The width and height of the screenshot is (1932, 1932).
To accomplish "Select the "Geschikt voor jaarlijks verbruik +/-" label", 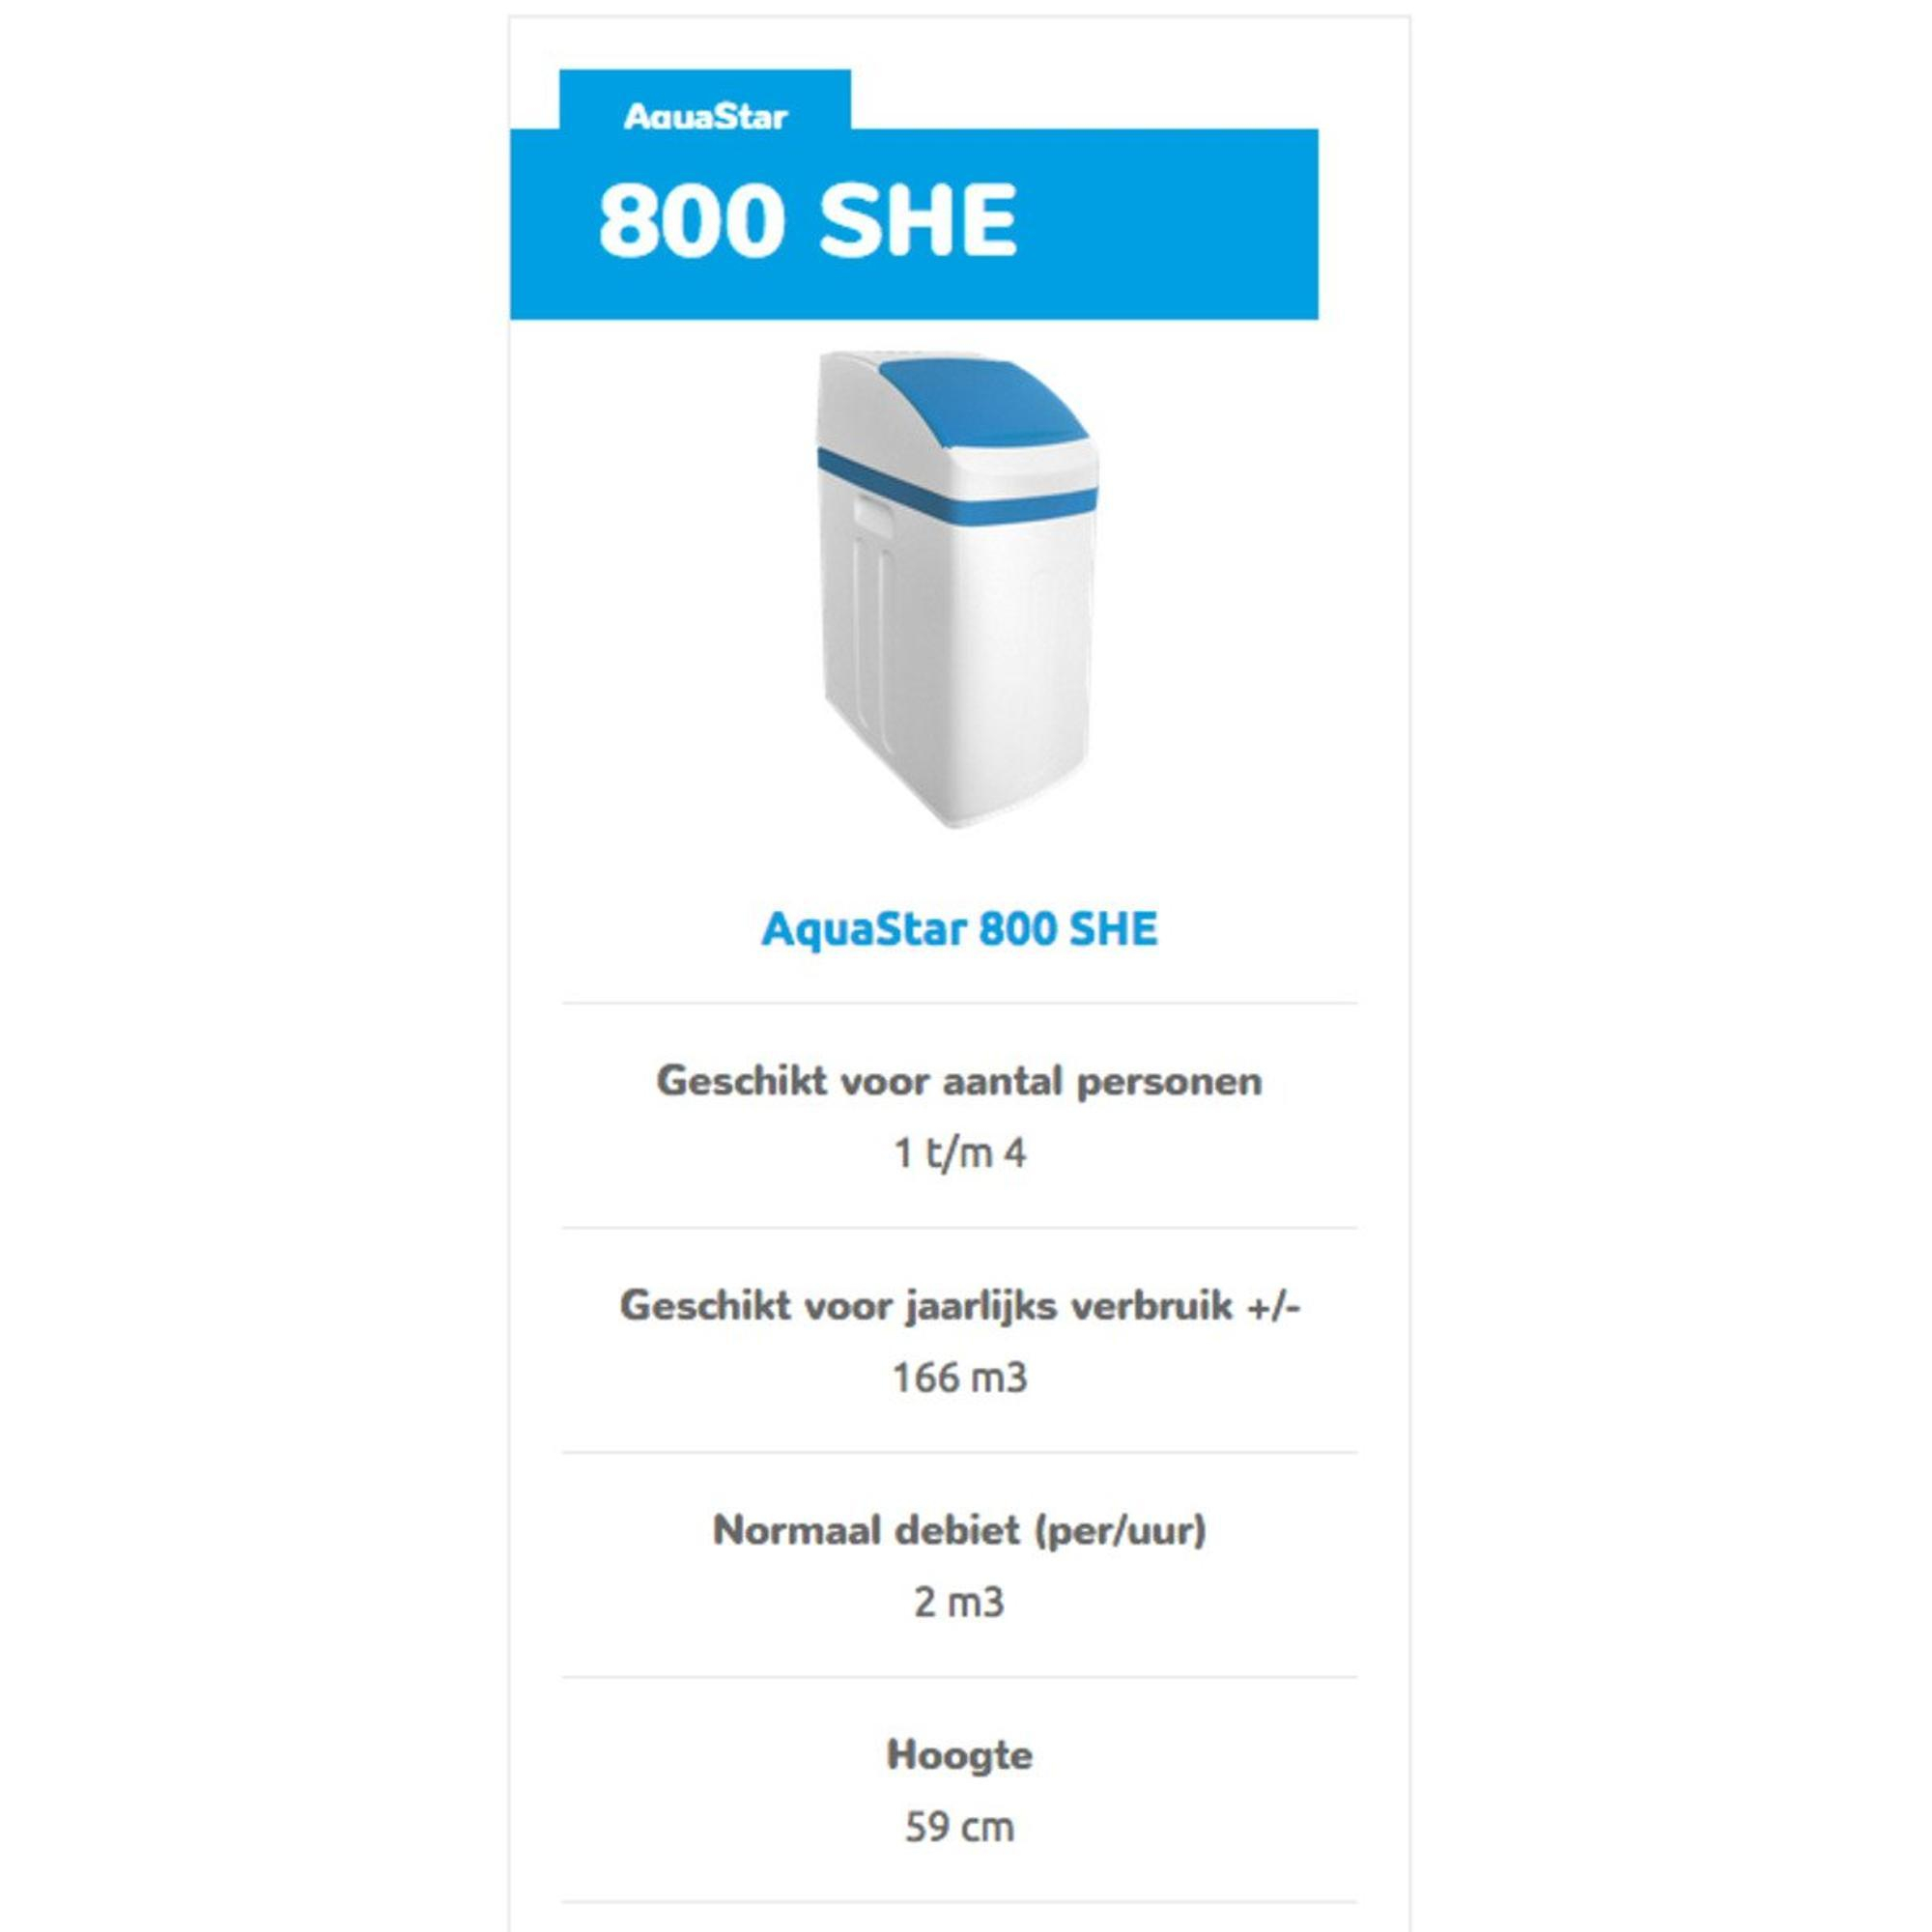I will pos(959,1305).
